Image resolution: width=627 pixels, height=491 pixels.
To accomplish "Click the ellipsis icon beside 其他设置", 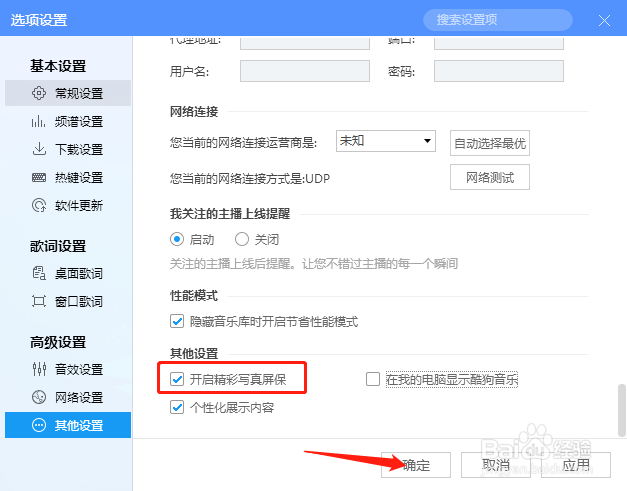I will click(39, 425).
